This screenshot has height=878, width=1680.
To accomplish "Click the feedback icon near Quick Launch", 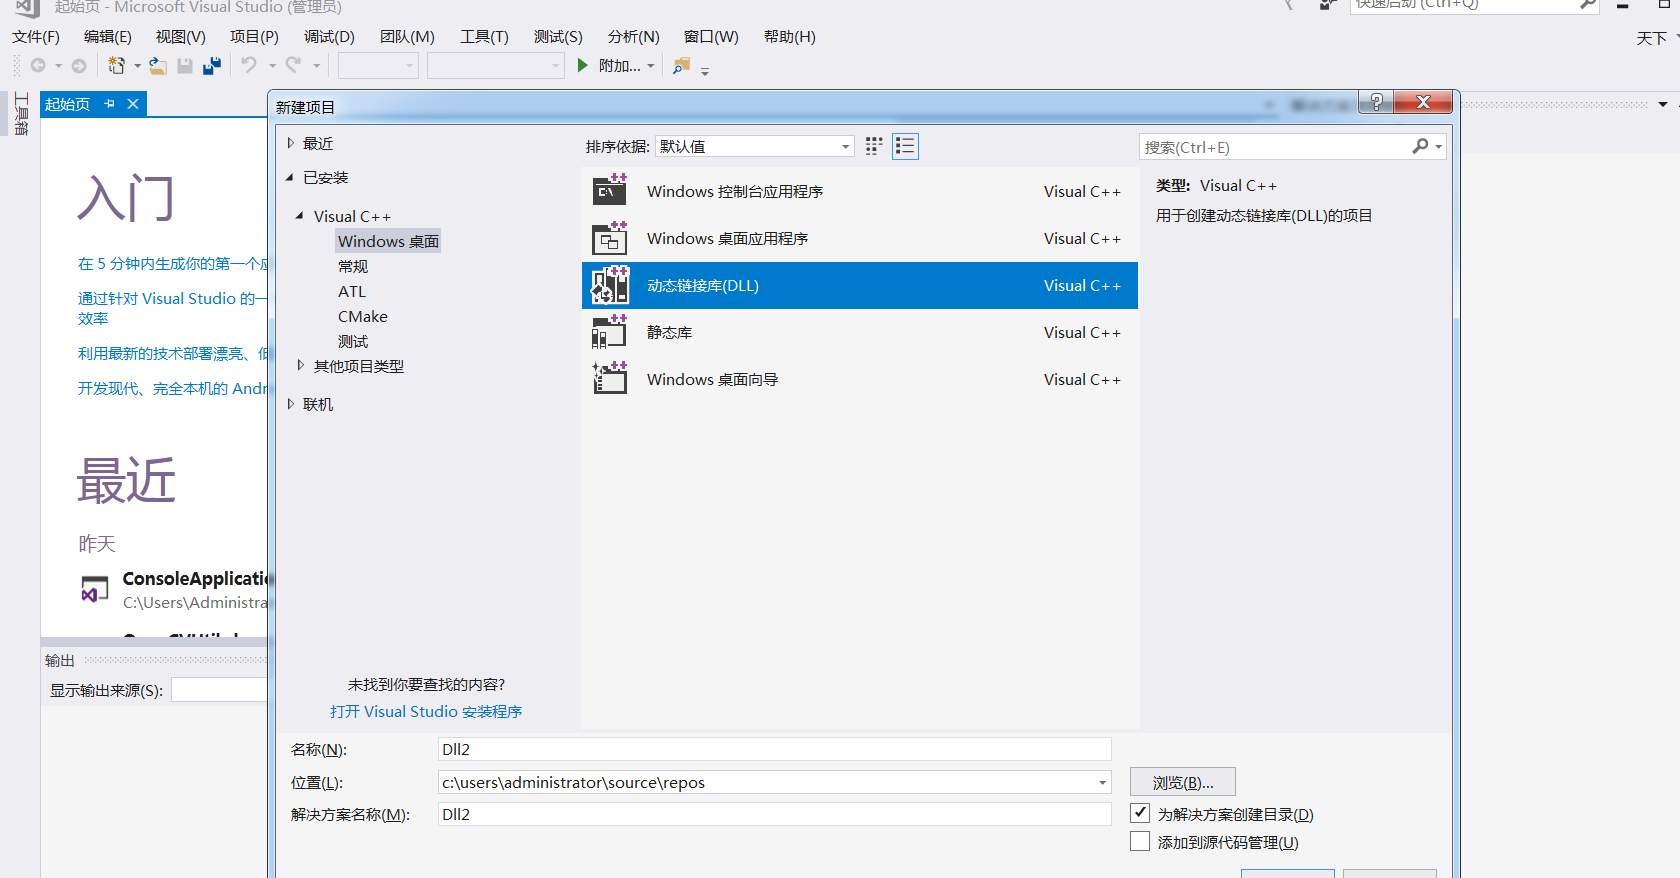I will (x=1326, y=5).
